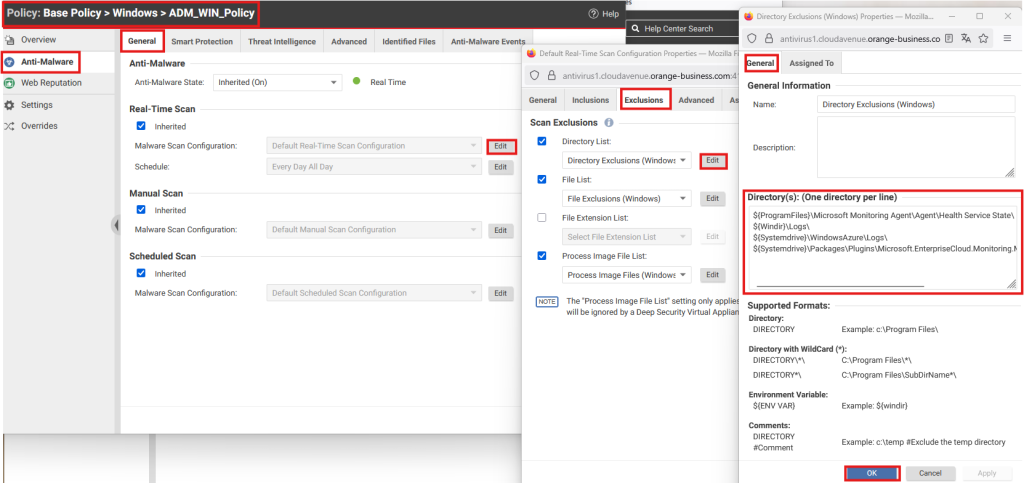Click into the Description text area
Image resolution: width=1024 pixels, height=483 pixels.
pos(915,147)
